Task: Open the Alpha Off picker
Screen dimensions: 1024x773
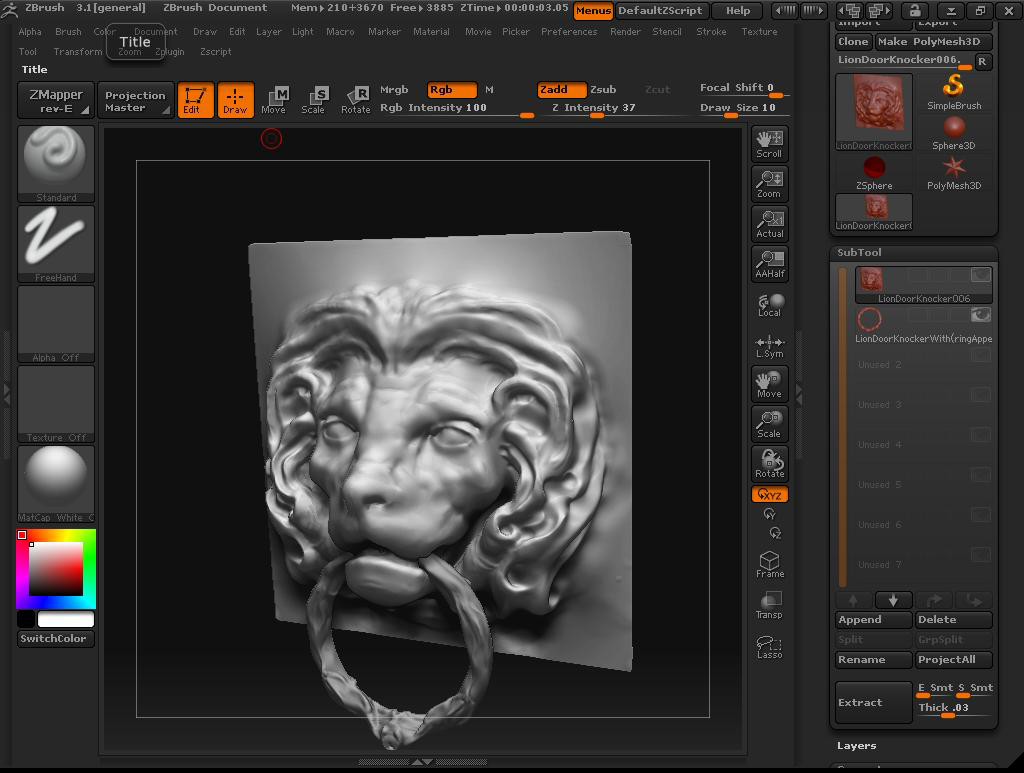Action: coord(56,324)
